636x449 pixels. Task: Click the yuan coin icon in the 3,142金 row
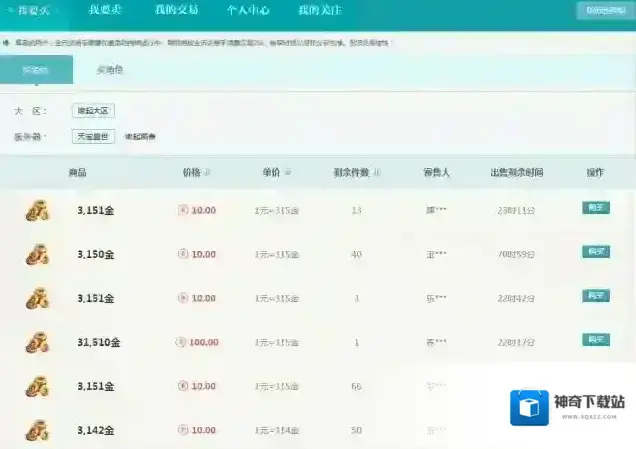[x=183, y=430]
